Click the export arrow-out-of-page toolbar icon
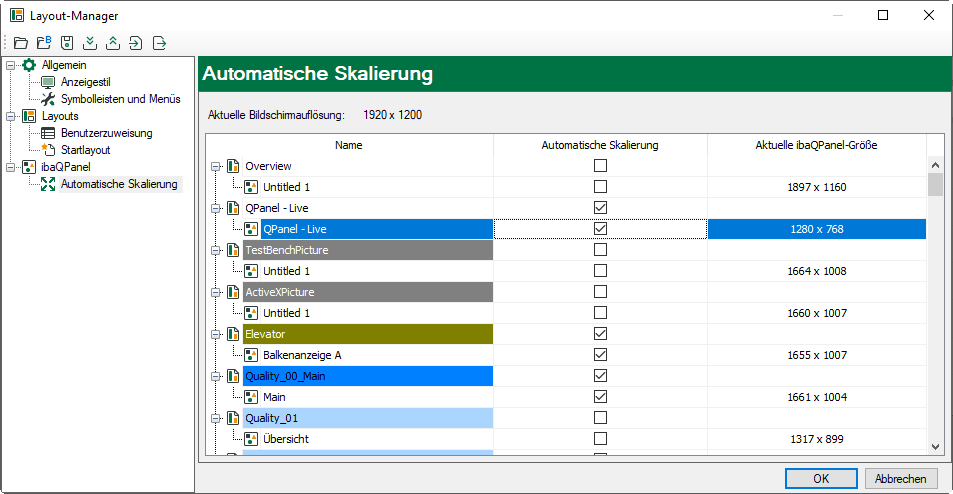The width and height of the screenshot is (953, 494). [159, 43]
